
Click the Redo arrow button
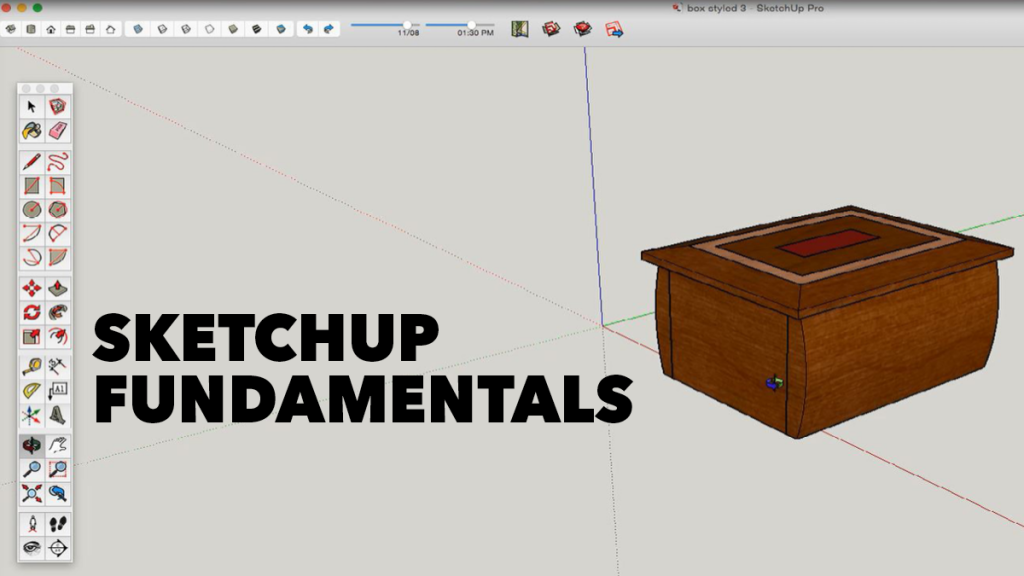coord(328,29)
